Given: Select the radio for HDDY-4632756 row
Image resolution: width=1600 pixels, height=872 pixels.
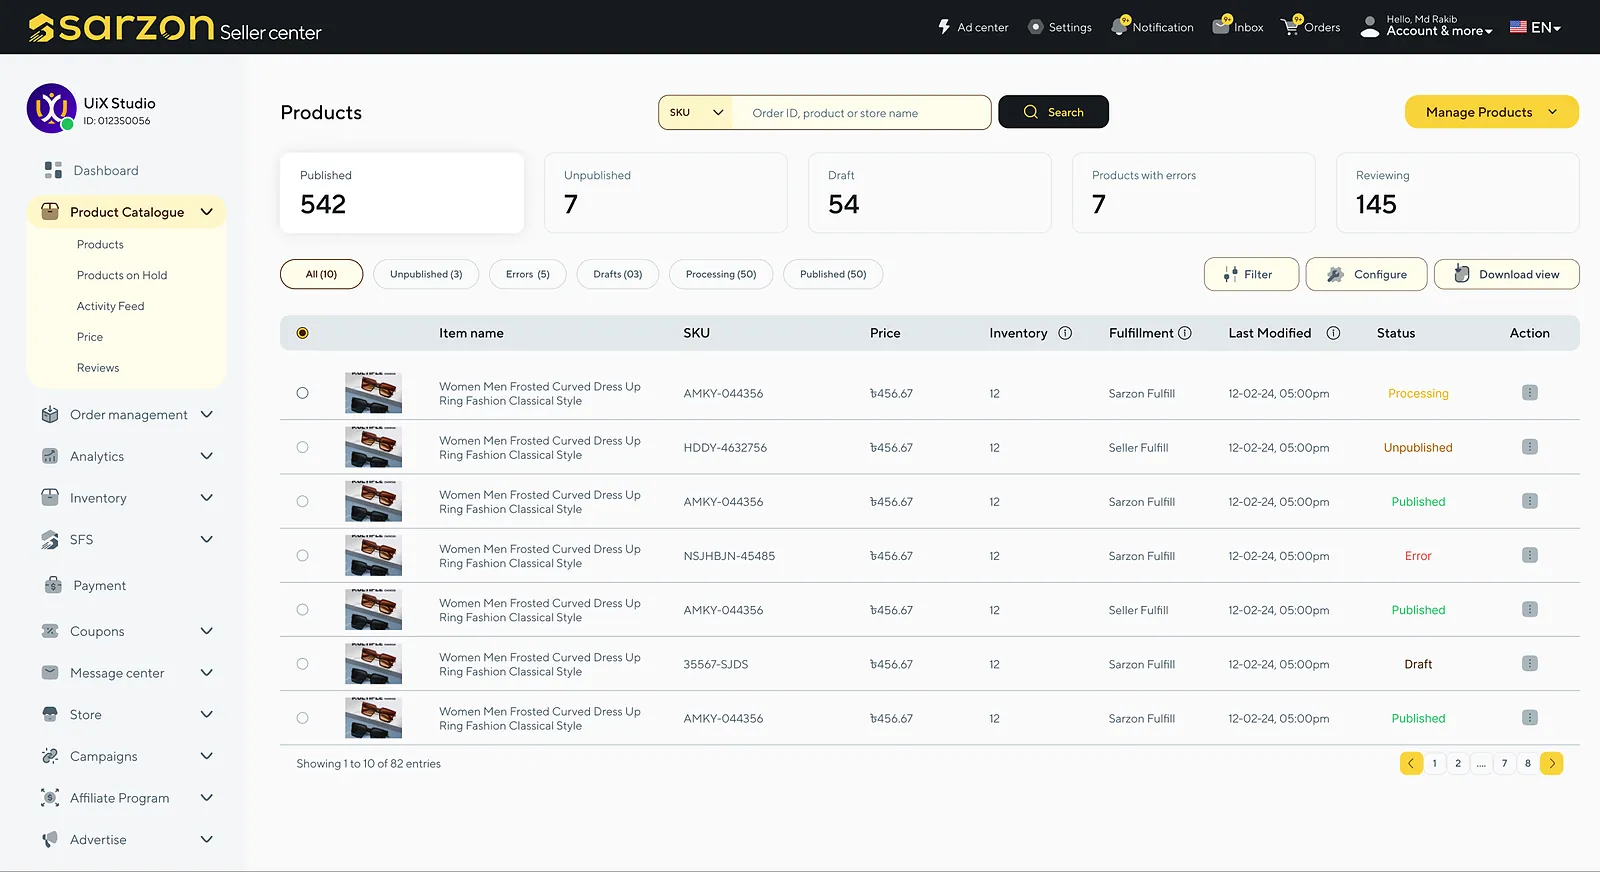Looking at the screenshot, I should 302,447.
